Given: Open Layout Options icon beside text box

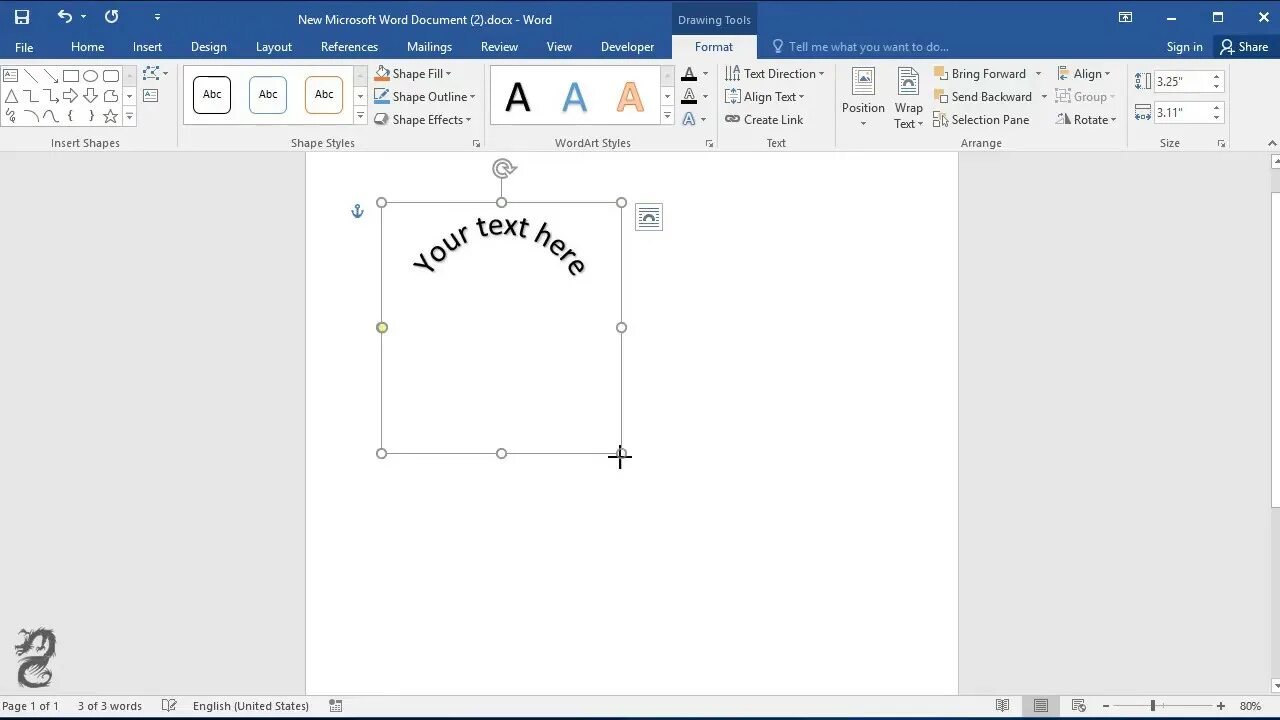Looking at the screenshot, I should click(x=649, y=217).
